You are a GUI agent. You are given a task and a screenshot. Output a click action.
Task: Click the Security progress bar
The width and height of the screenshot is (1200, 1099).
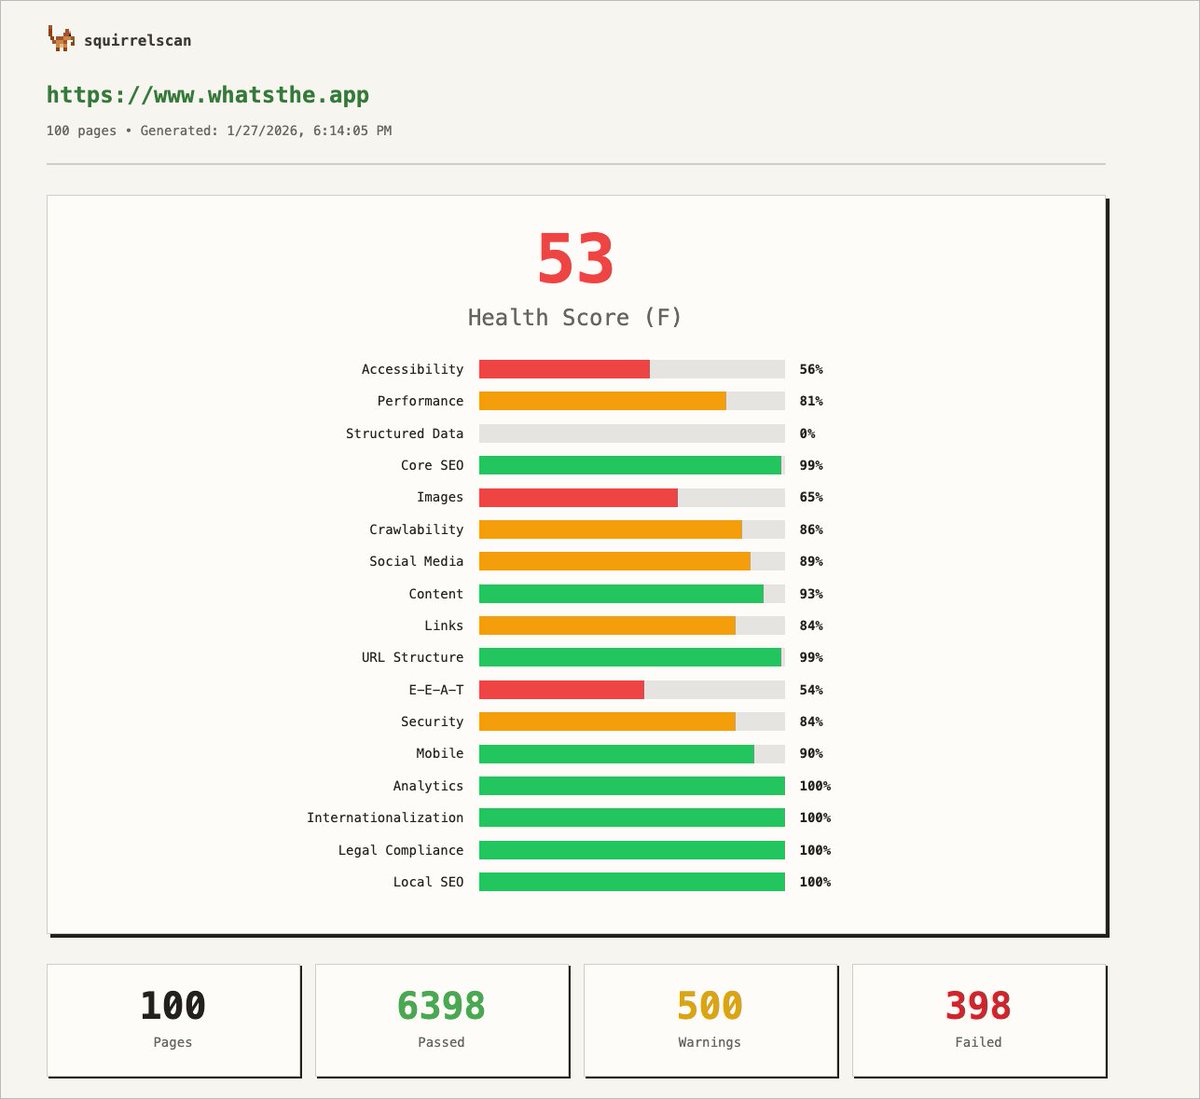pyautogui.click(x=632, y=721)
